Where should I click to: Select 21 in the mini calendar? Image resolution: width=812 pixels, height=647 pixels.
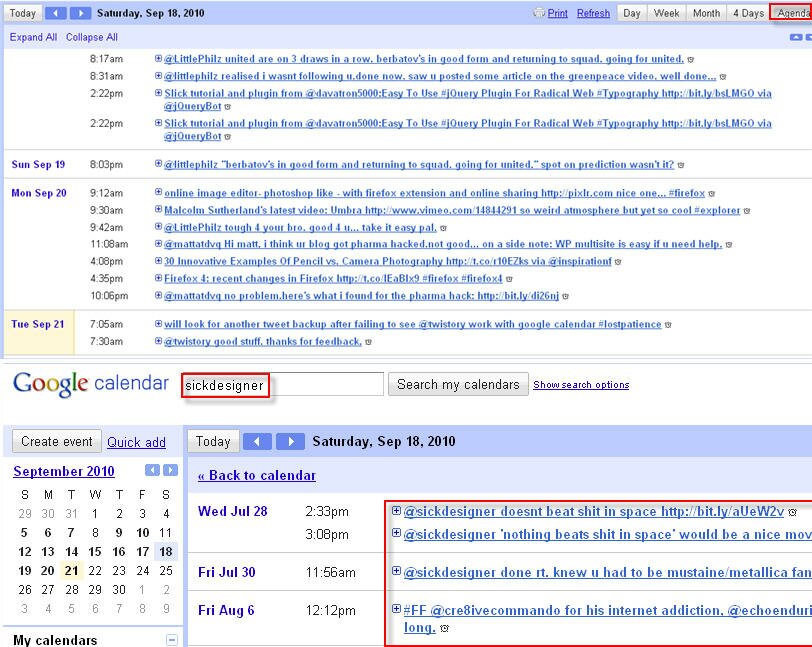71,570
